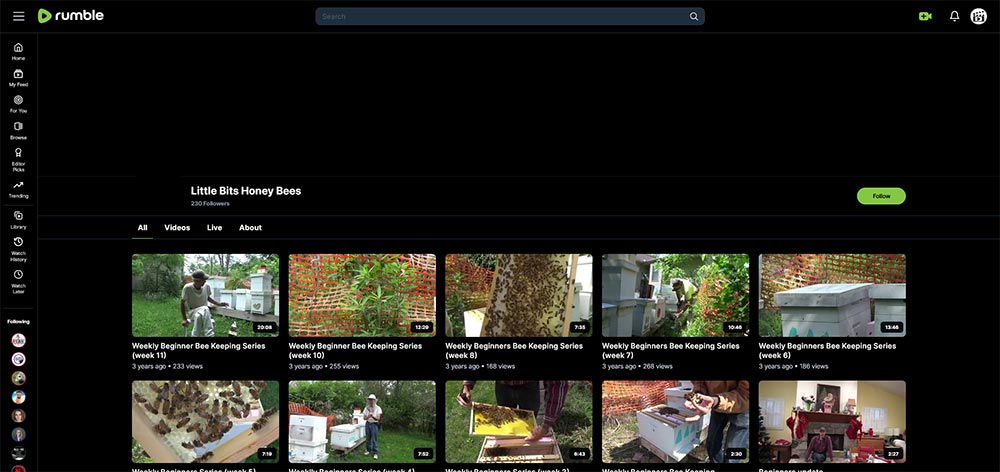Click title Weekly Beginners Bee Keeping Series (week 7)
Screen dimensions: 1000x472
671,350
